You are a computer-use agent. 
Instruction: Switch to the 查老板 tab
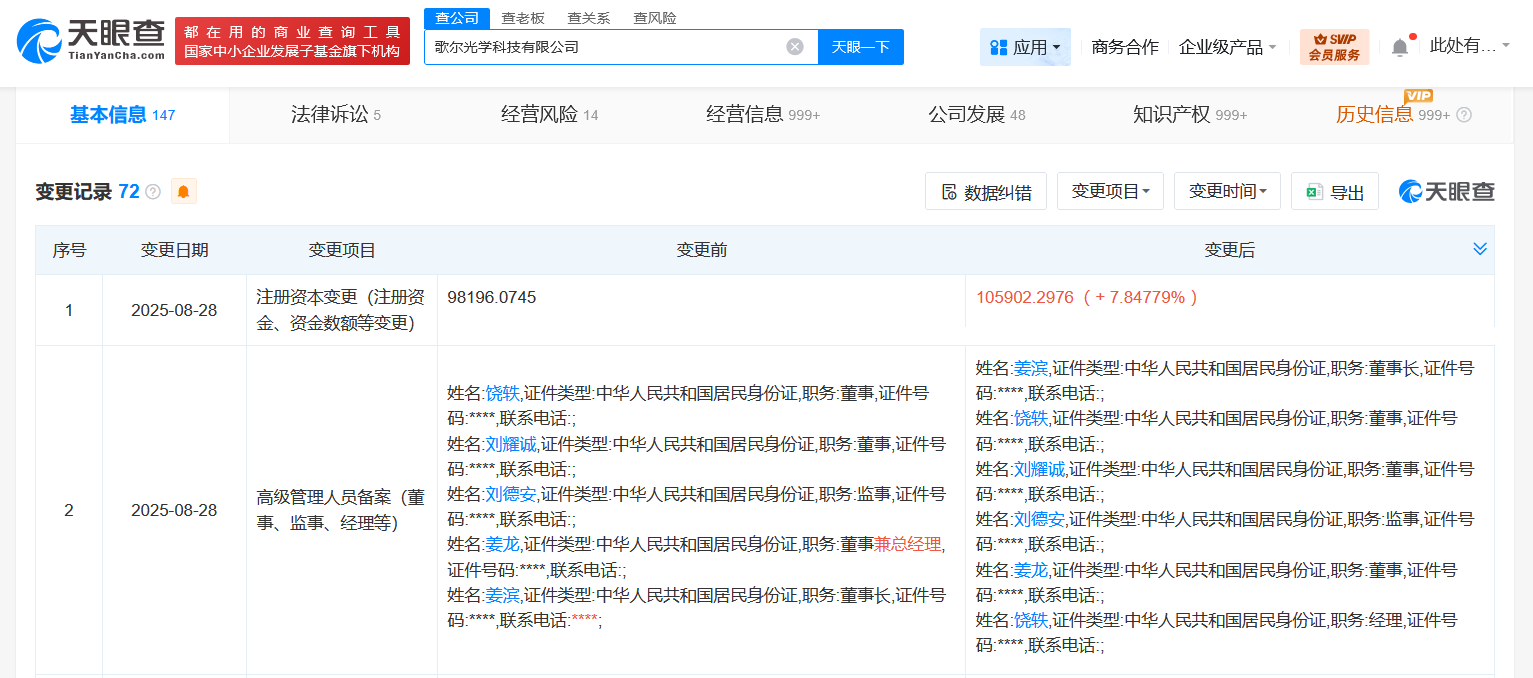coord(521,17)
